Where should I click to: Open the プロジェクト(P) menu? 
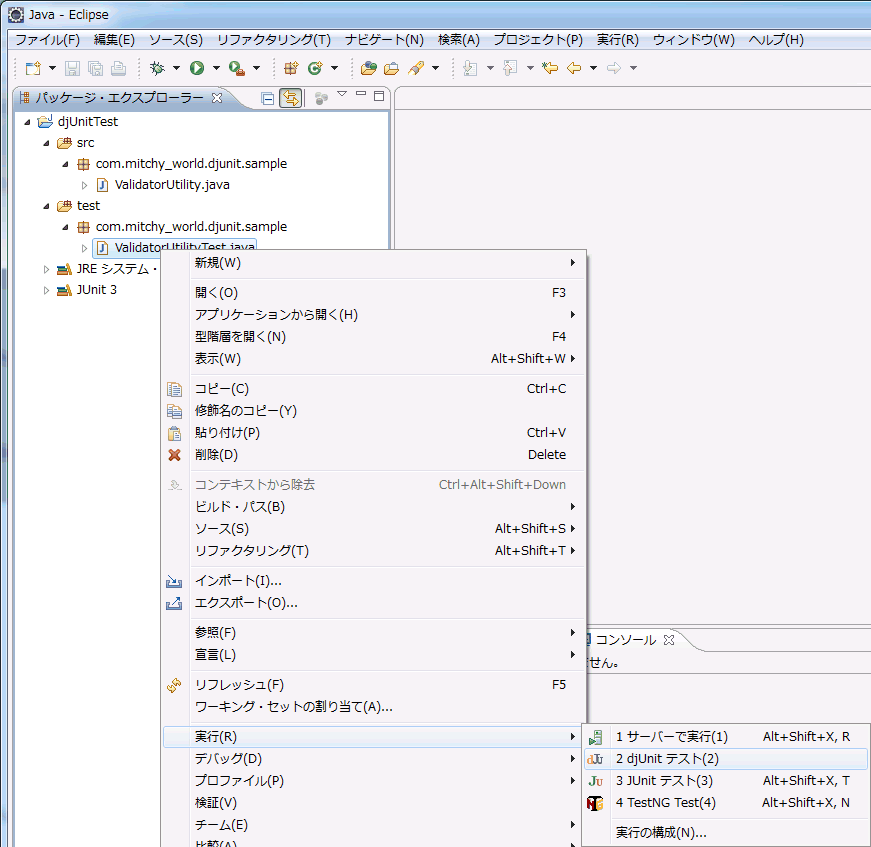538,40
